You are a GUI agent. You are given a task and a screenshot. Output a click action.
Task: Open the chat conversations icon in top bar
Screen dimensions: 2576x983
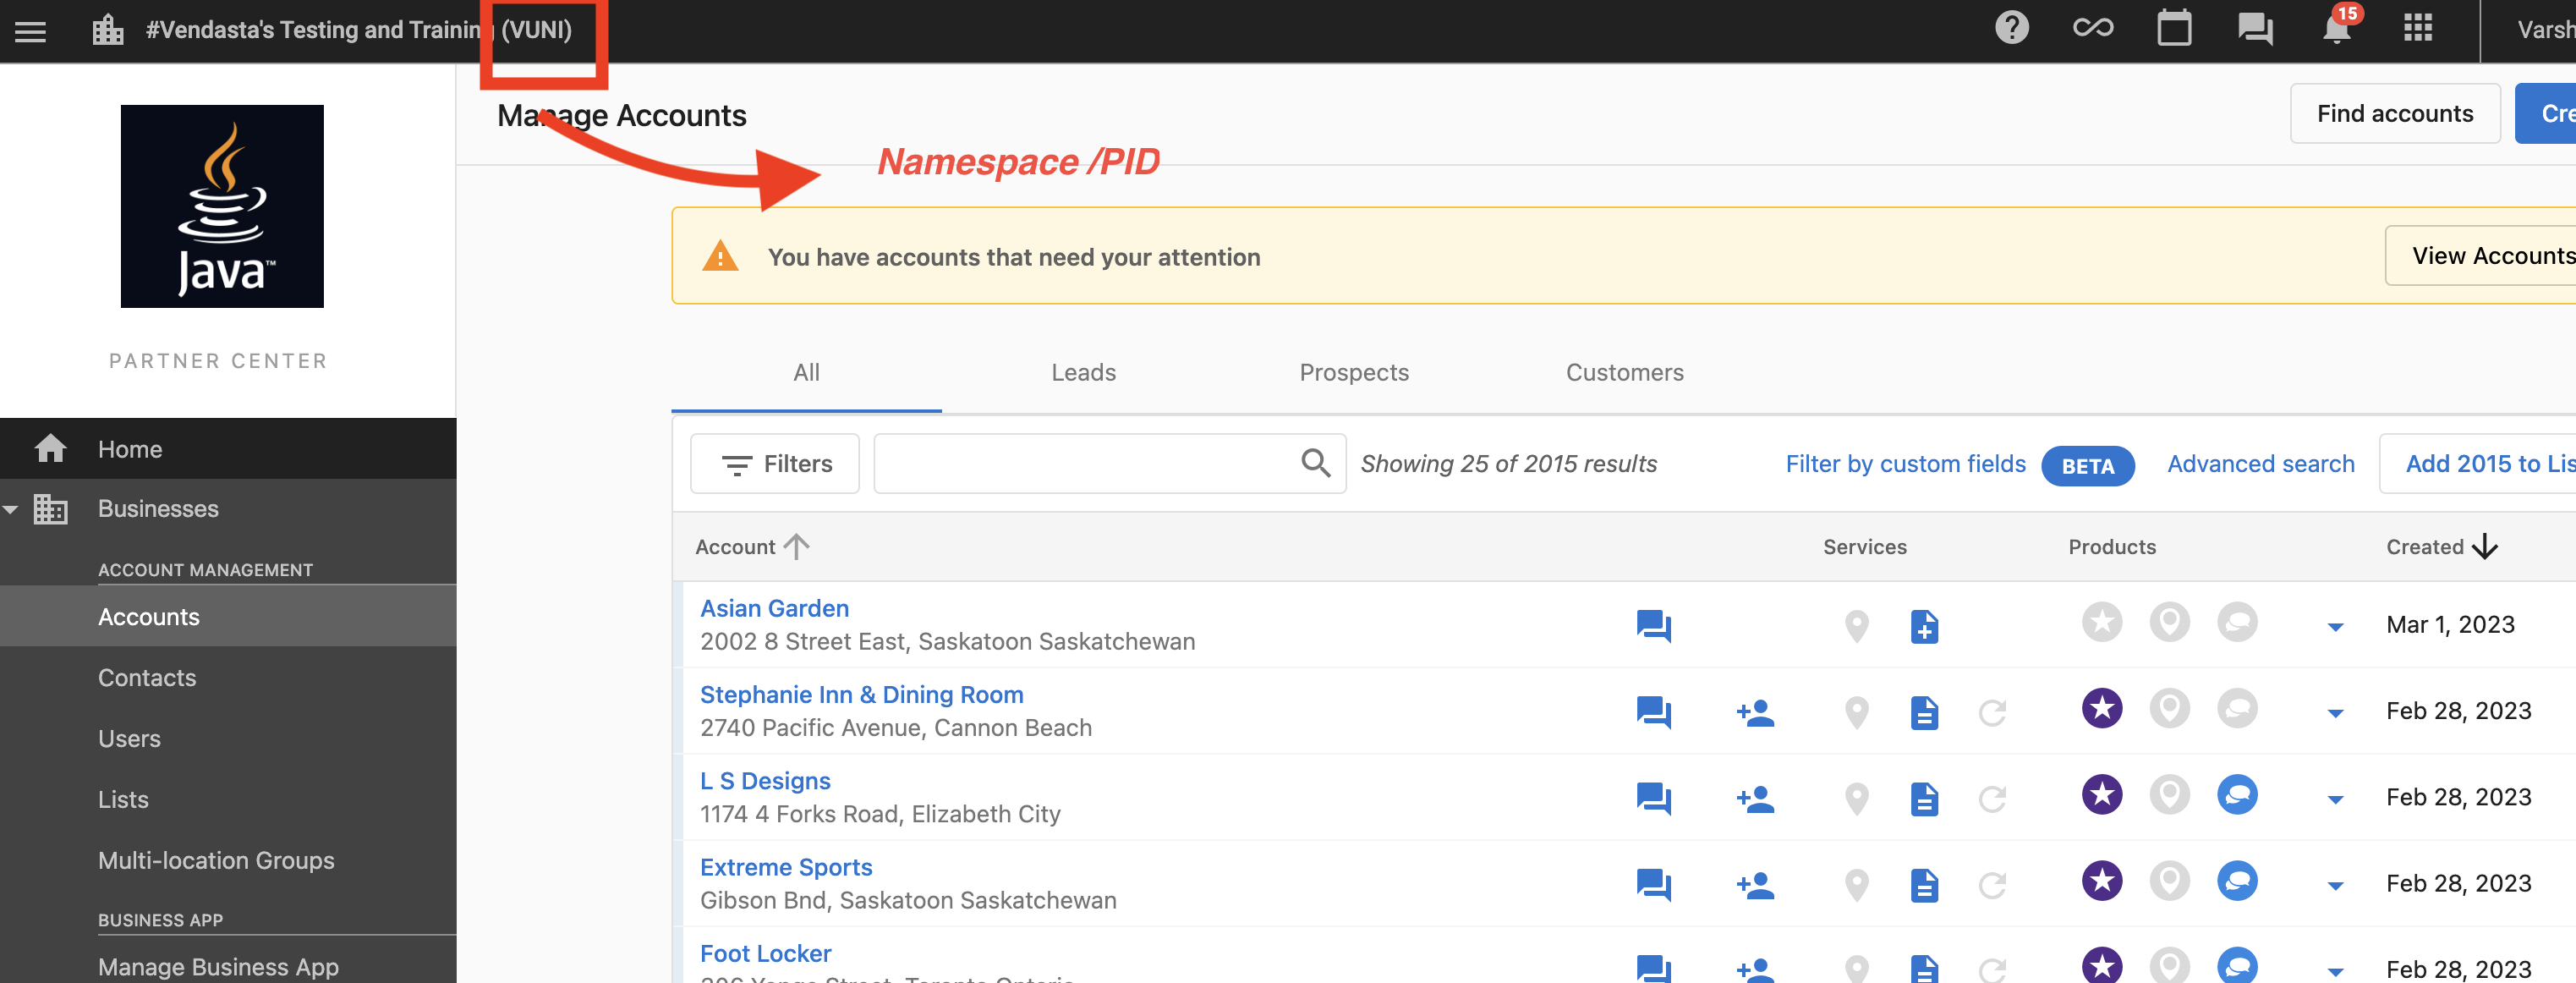pos(2255,29)
